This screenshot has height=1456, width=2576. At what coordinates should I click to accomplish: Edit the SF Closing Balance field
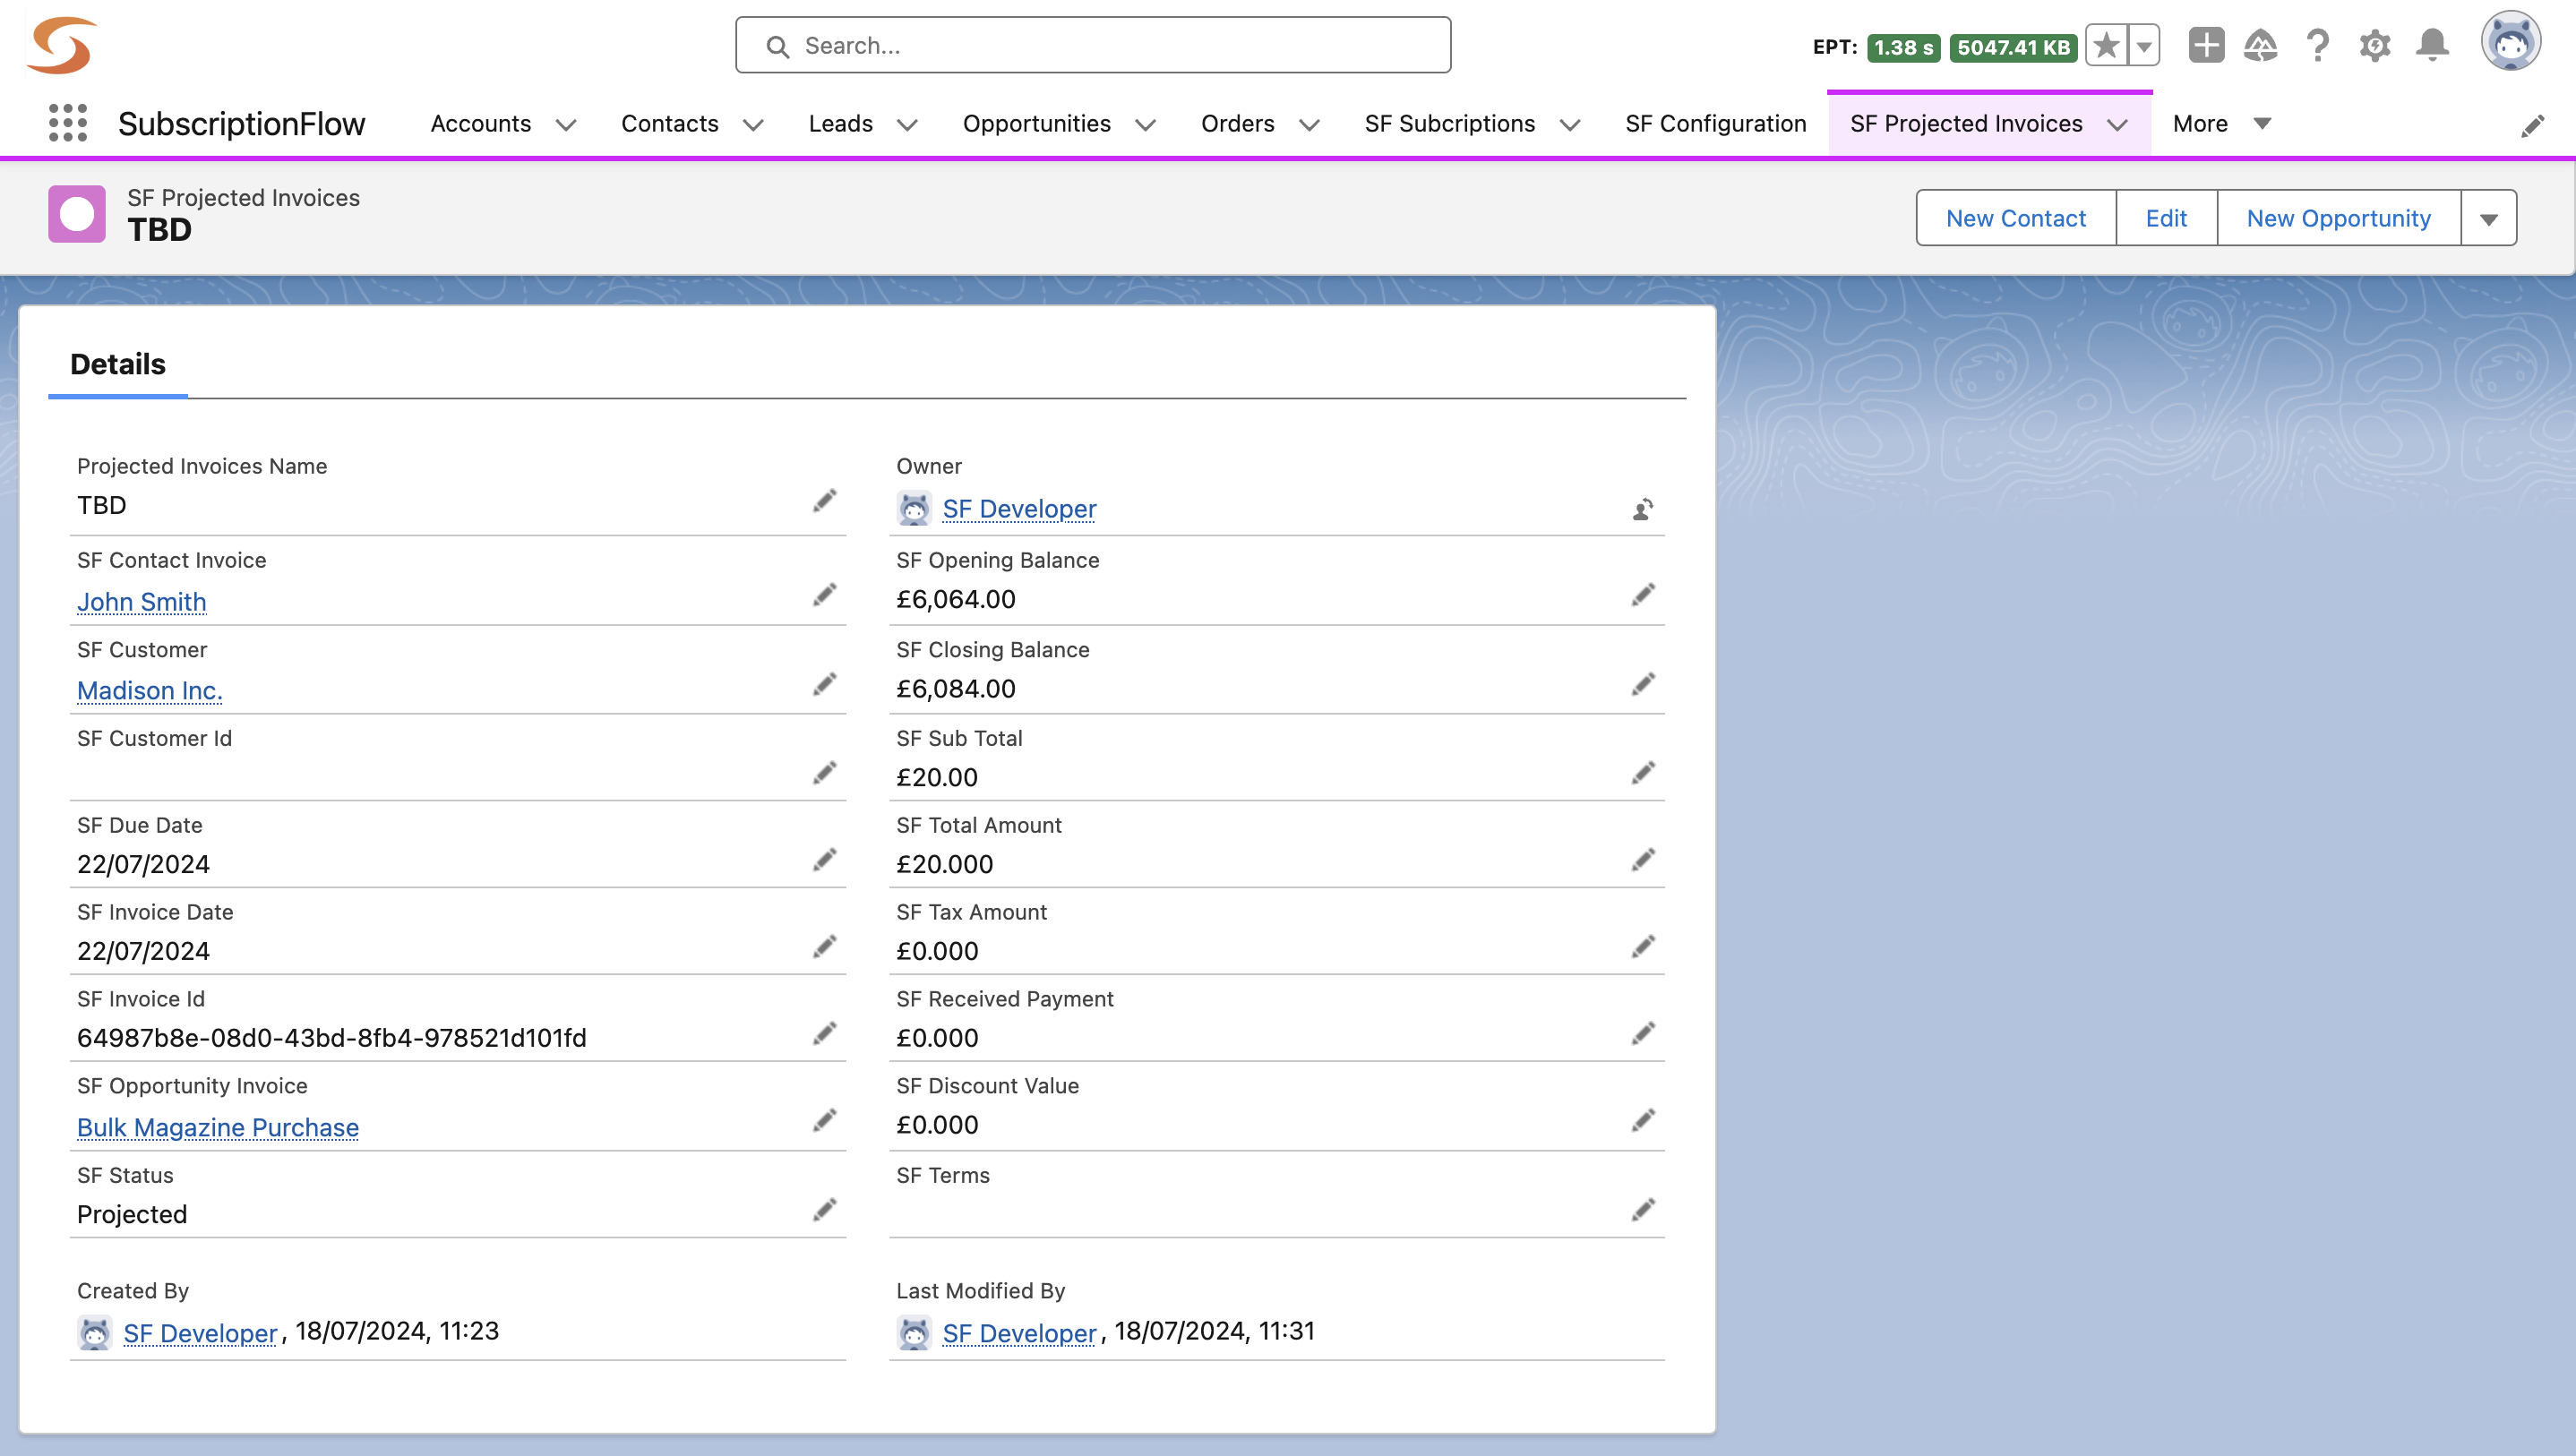(x=1643, y=684)
